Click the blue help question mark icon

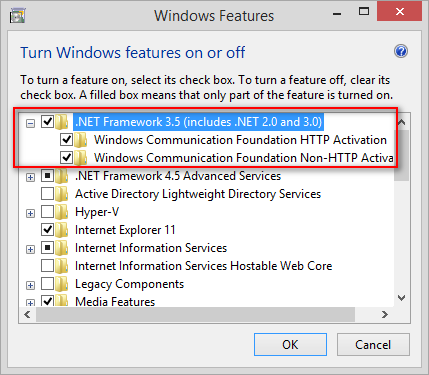tap(401, 52)
